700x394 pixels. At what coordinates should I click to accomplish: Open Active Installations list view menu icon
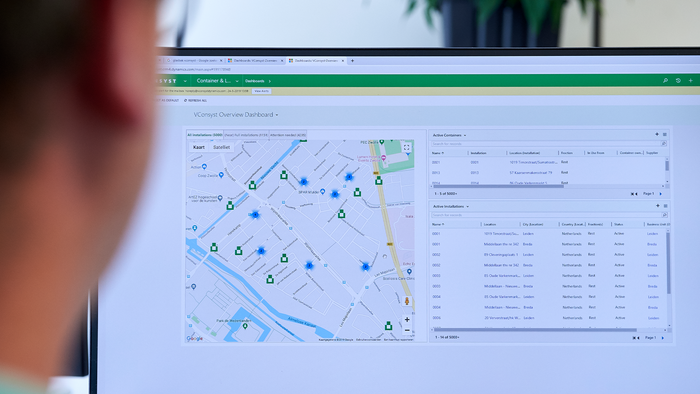coord(665,206)
